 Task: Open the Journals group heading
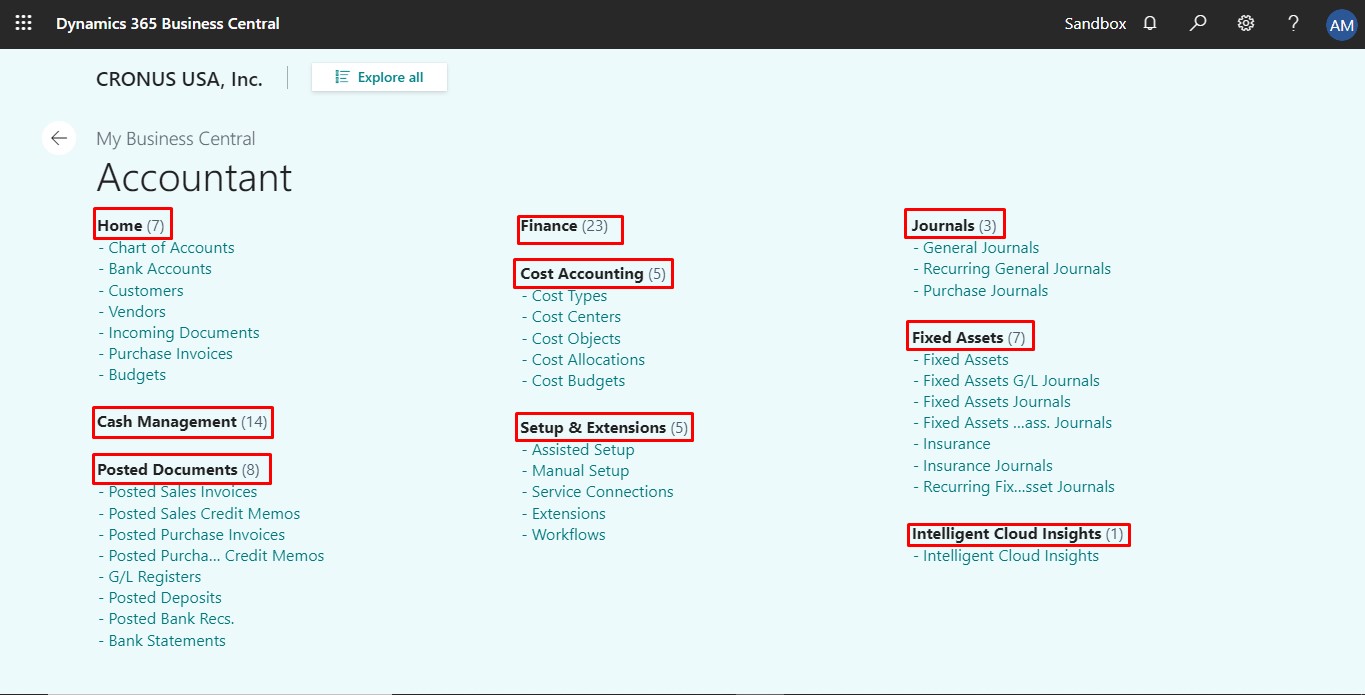click(955, 225)
